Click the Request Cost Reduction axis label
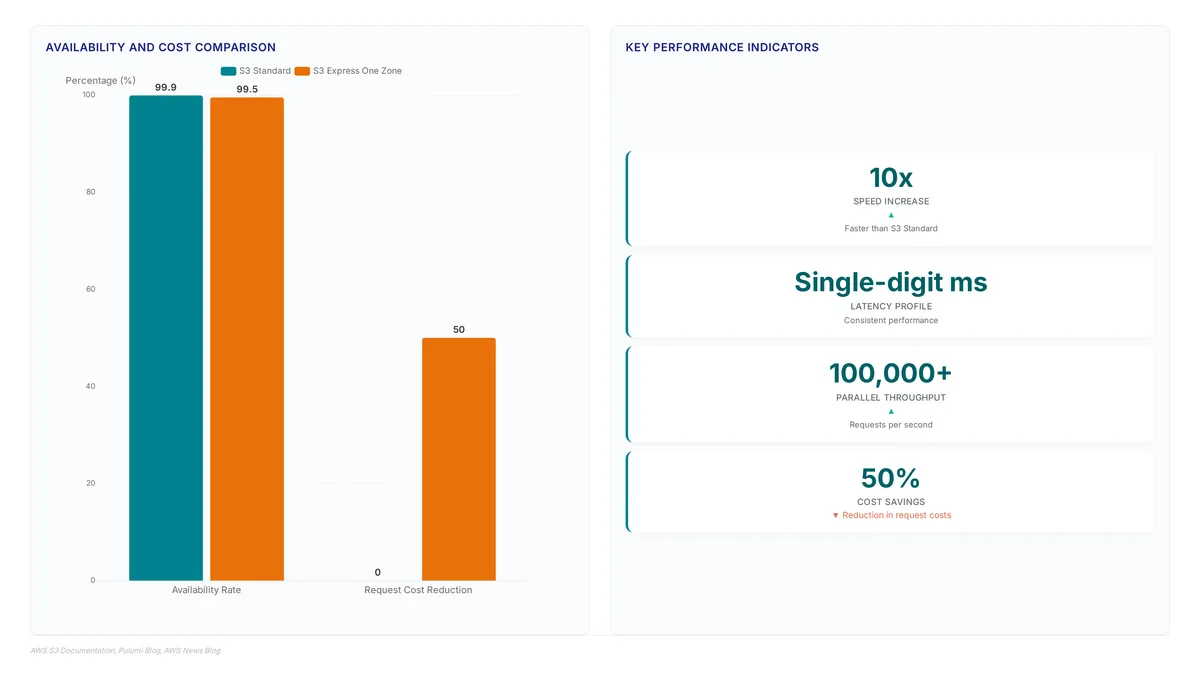The width and height of the screenshot is (1200, 675). pyautogui.click(x=418, y=590)
